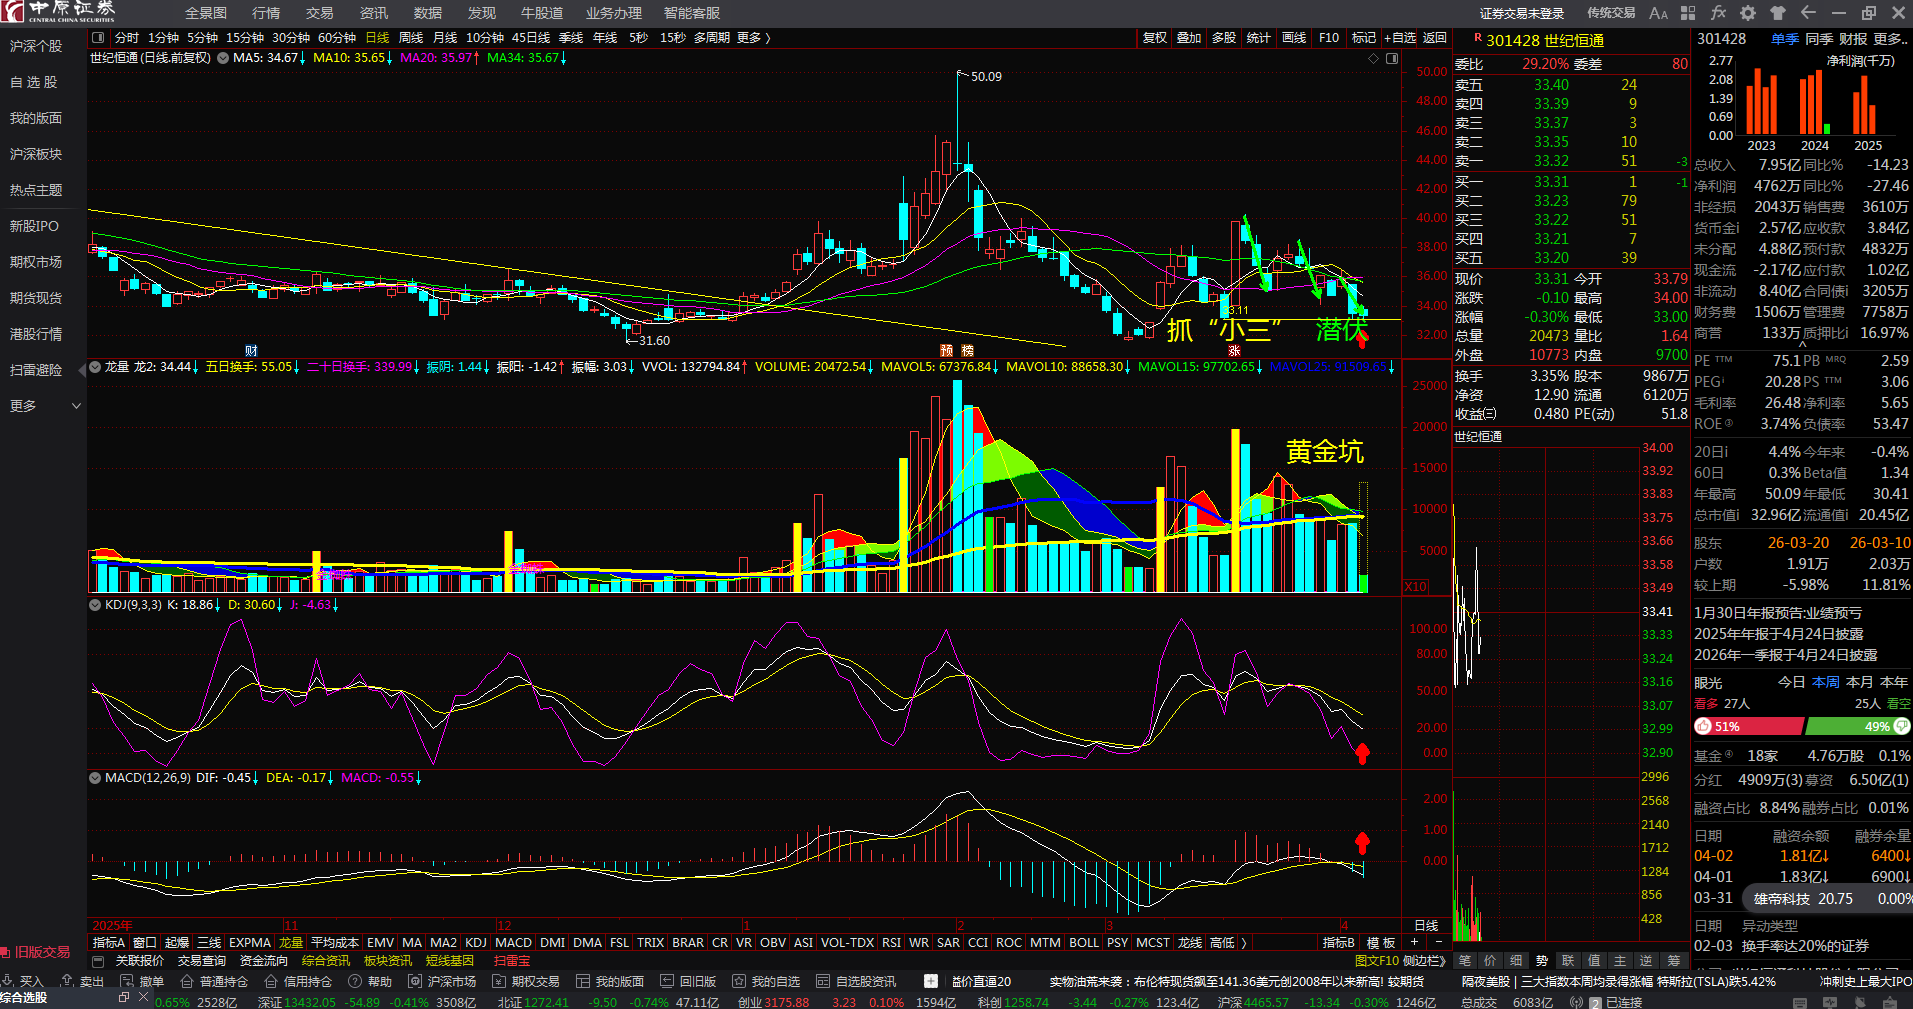
Task: Expand 更多 in left sidebar
Action: 44,406
